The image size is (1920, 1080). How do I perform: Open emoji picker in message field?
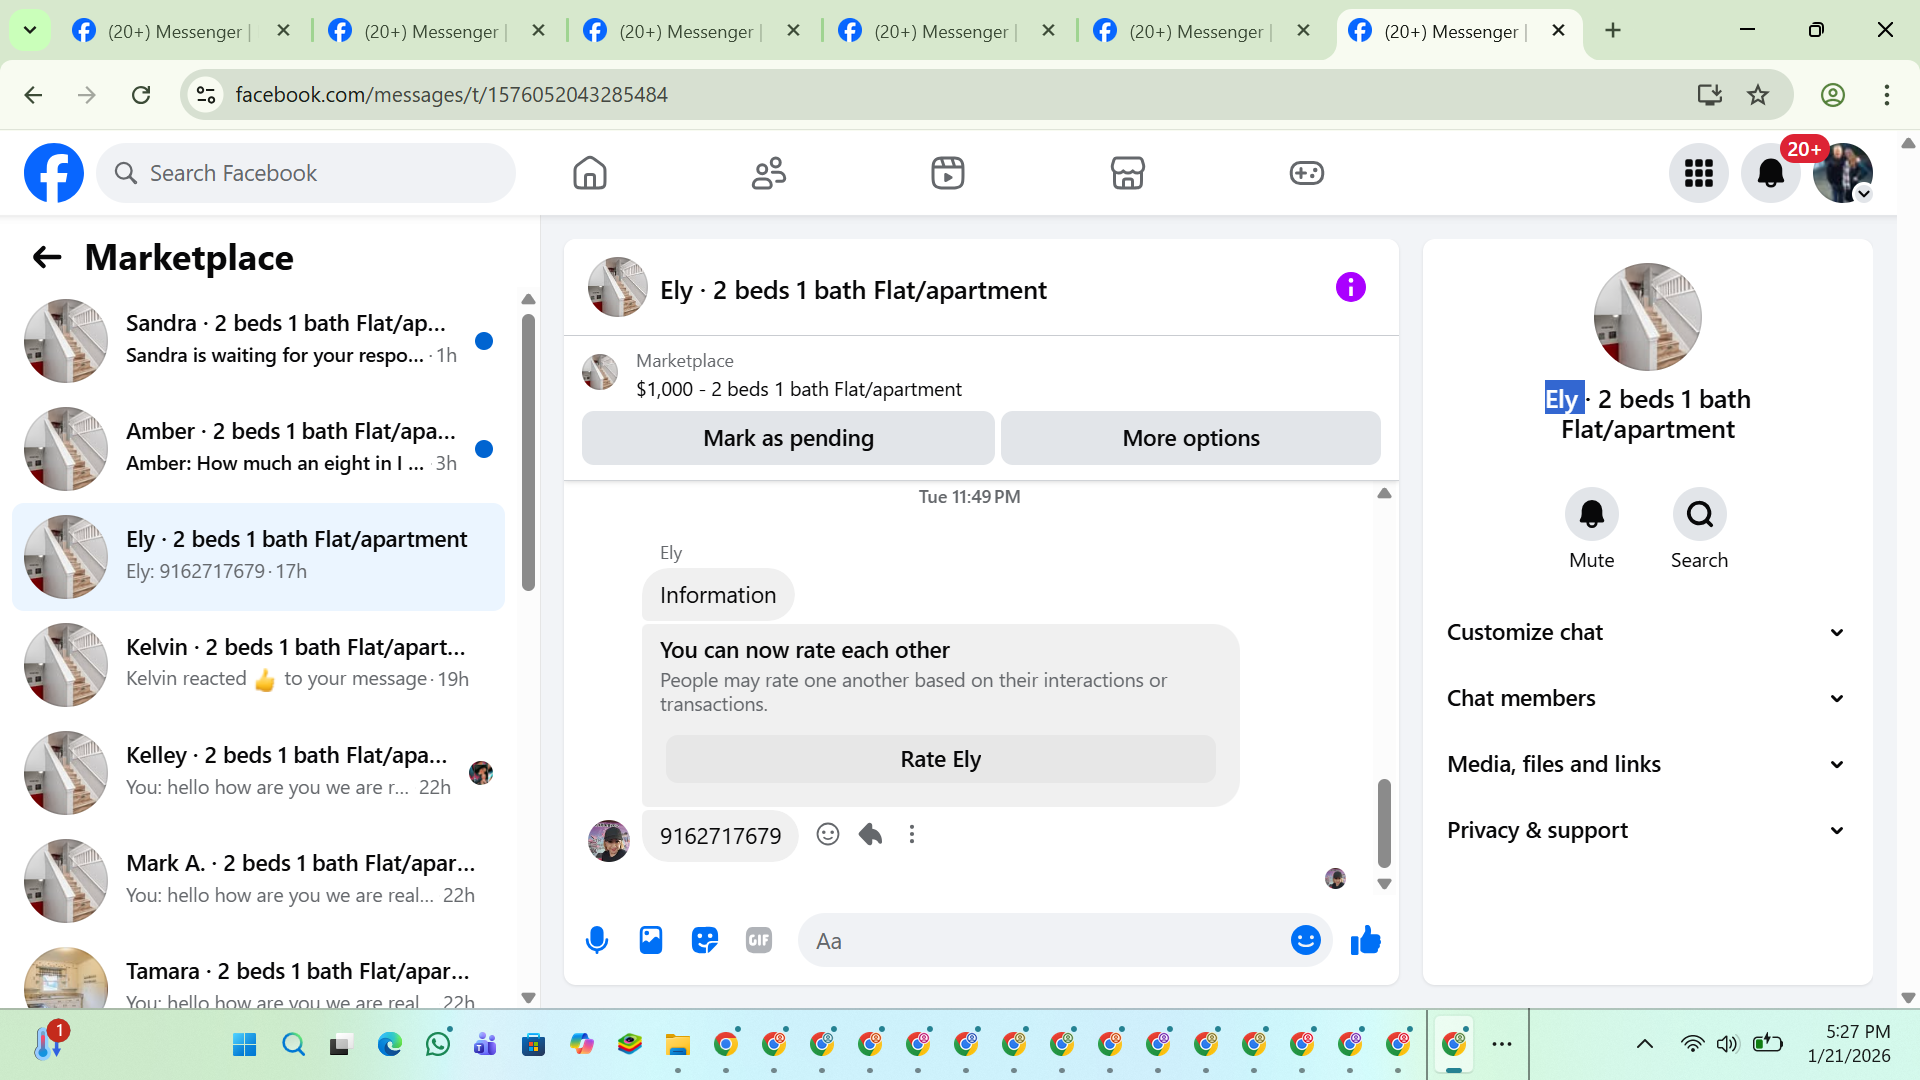[x=1305, y=940]
